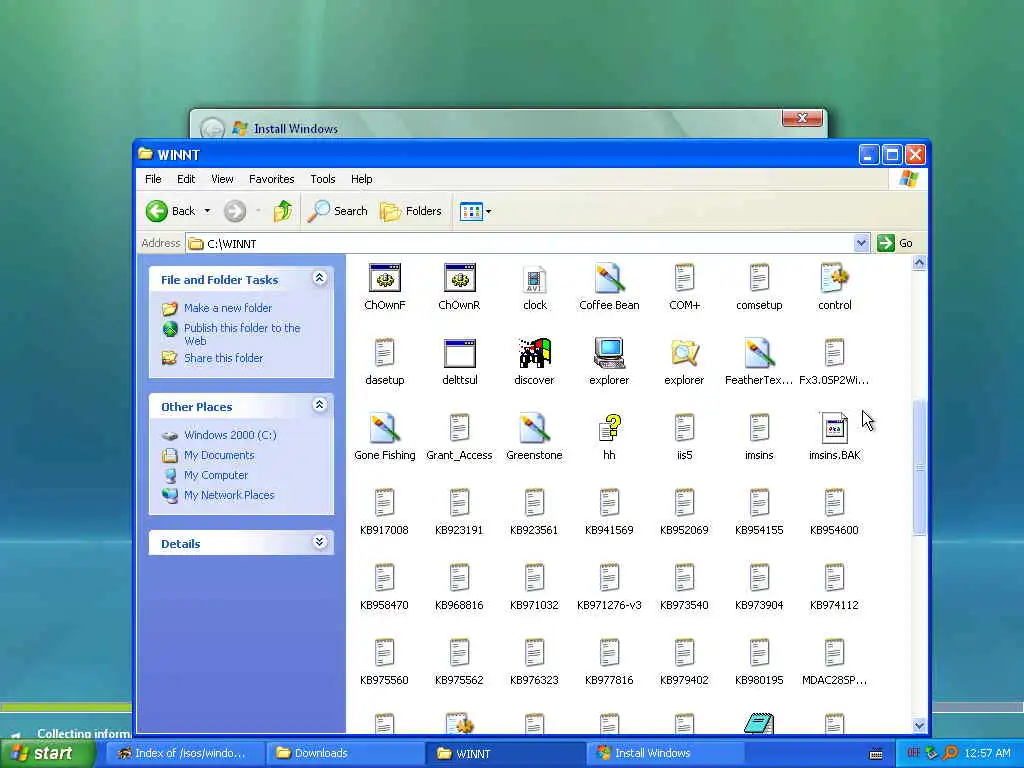
Task: Open My Network Places link
Action: [229, 495]
